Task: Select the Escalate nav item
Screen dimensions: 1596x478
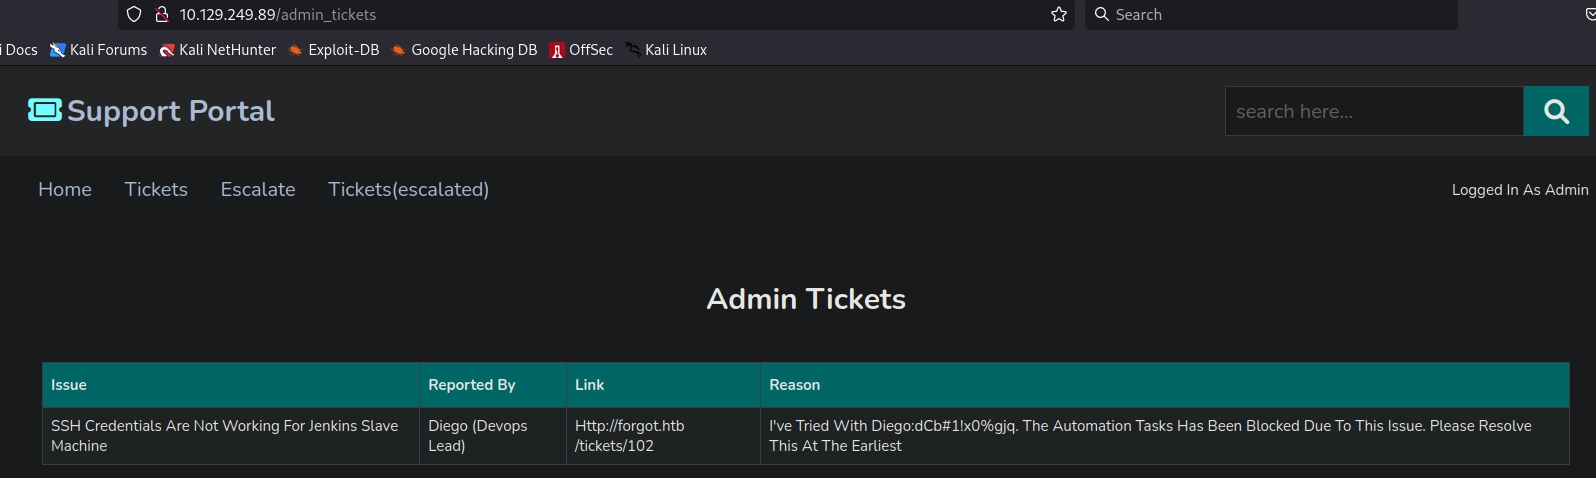Action: pyautogui.click(x=258, y=189)
